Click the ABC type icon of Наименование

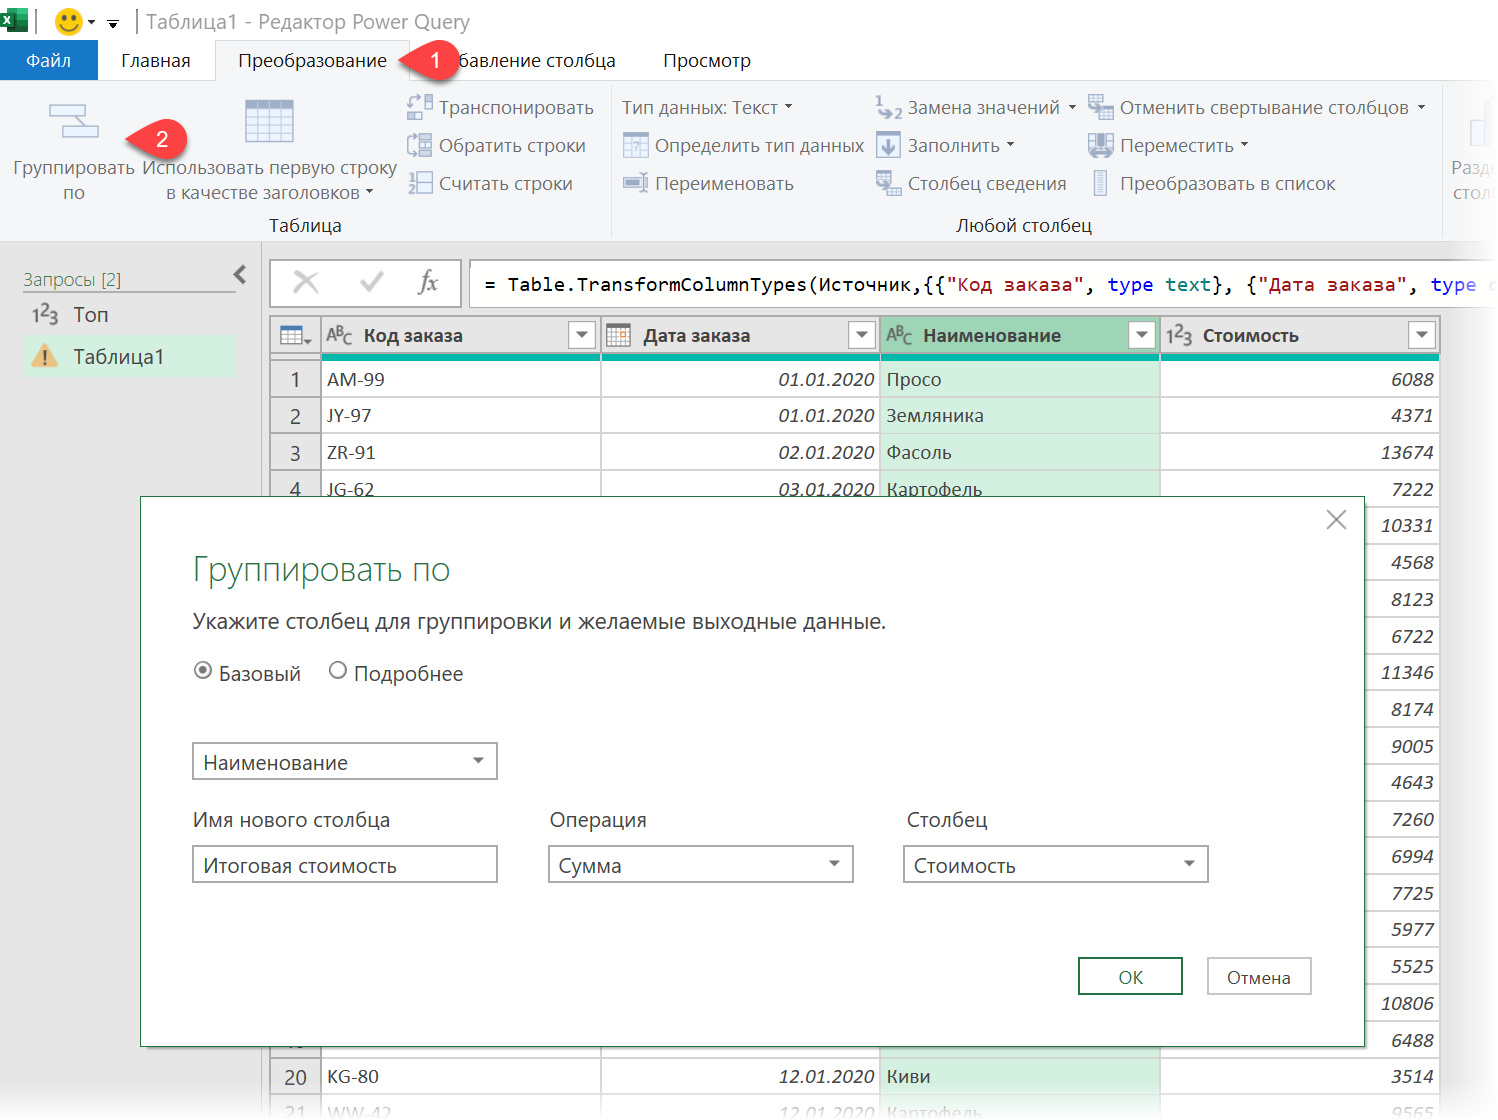pos(899,335)
